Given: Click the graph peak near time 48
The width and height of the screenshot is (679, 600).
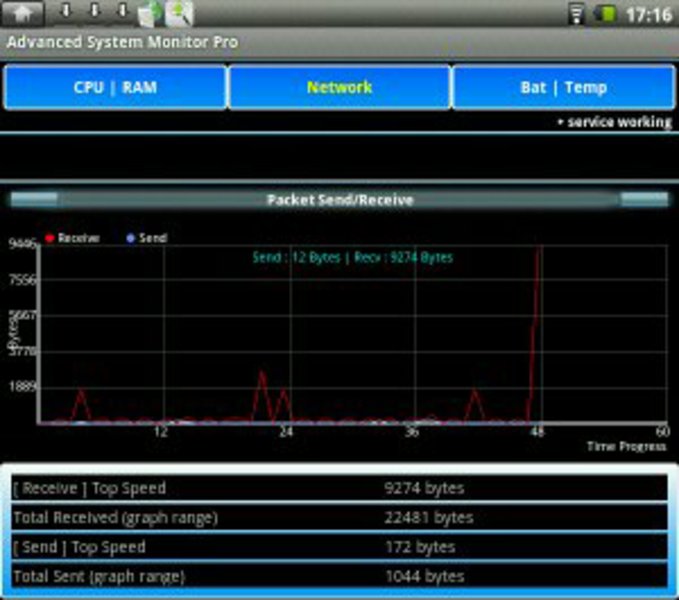Looking at the screenshot, I should [539, 250].
